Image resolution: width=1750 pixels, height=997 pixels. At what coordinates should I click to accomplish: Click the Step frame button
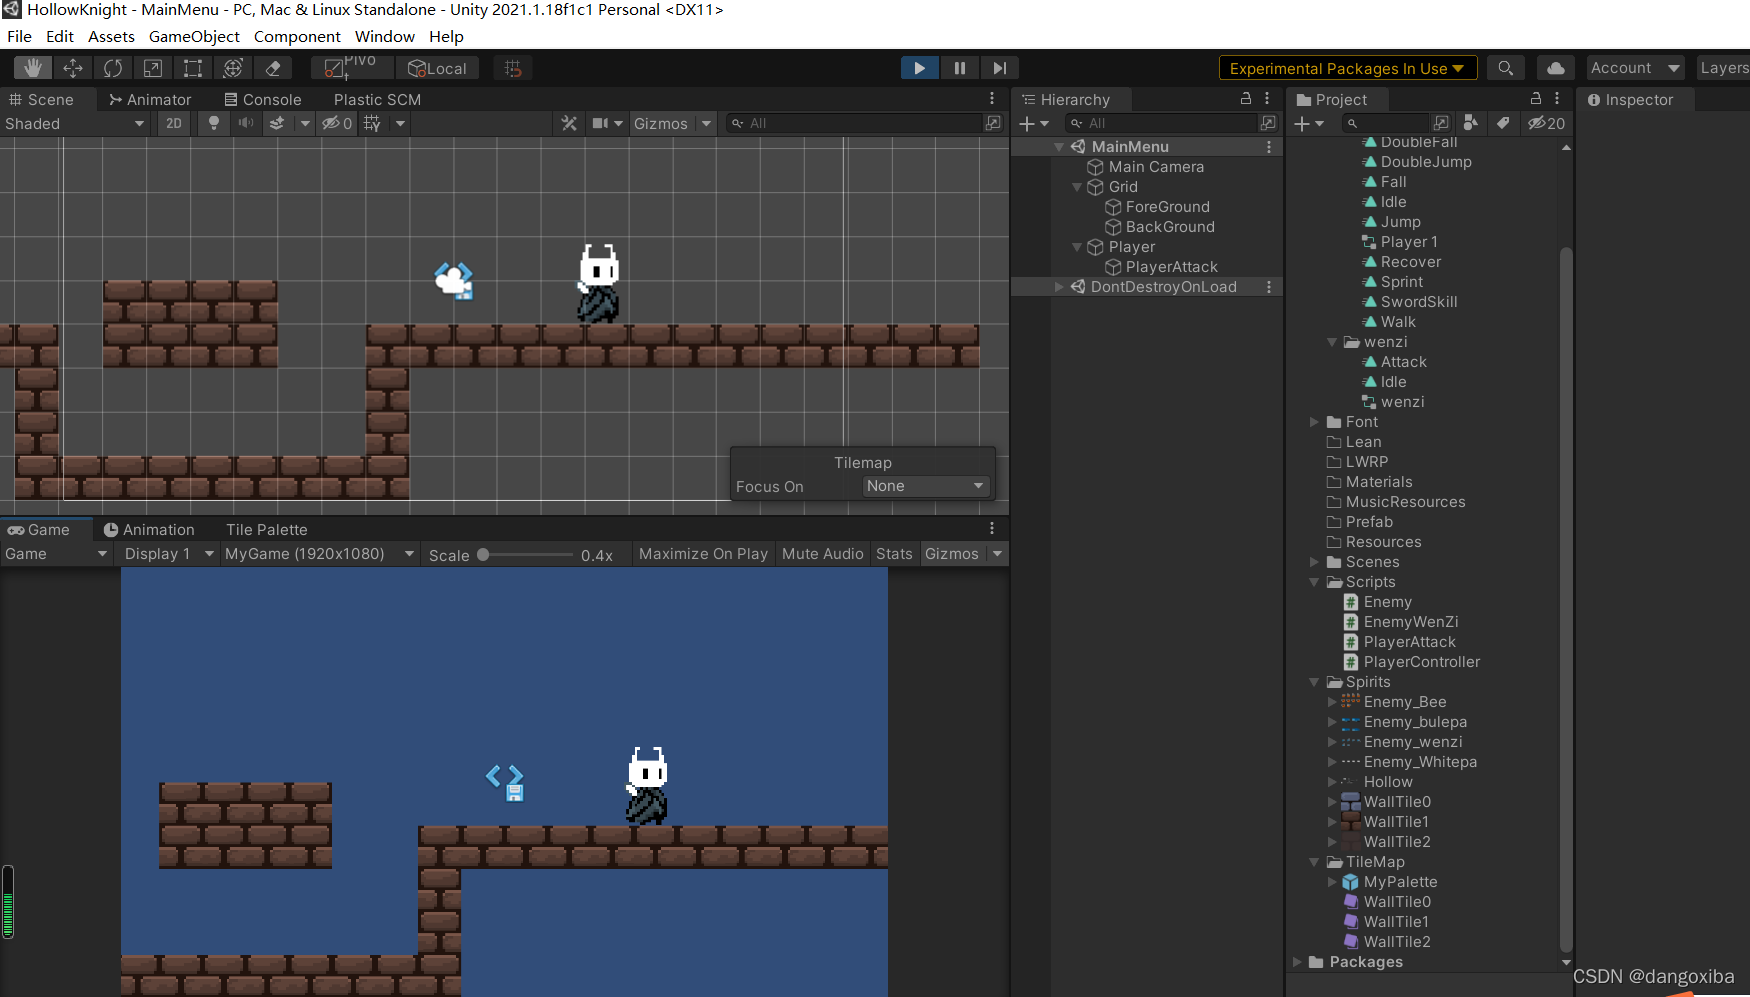tap(999, 68)
